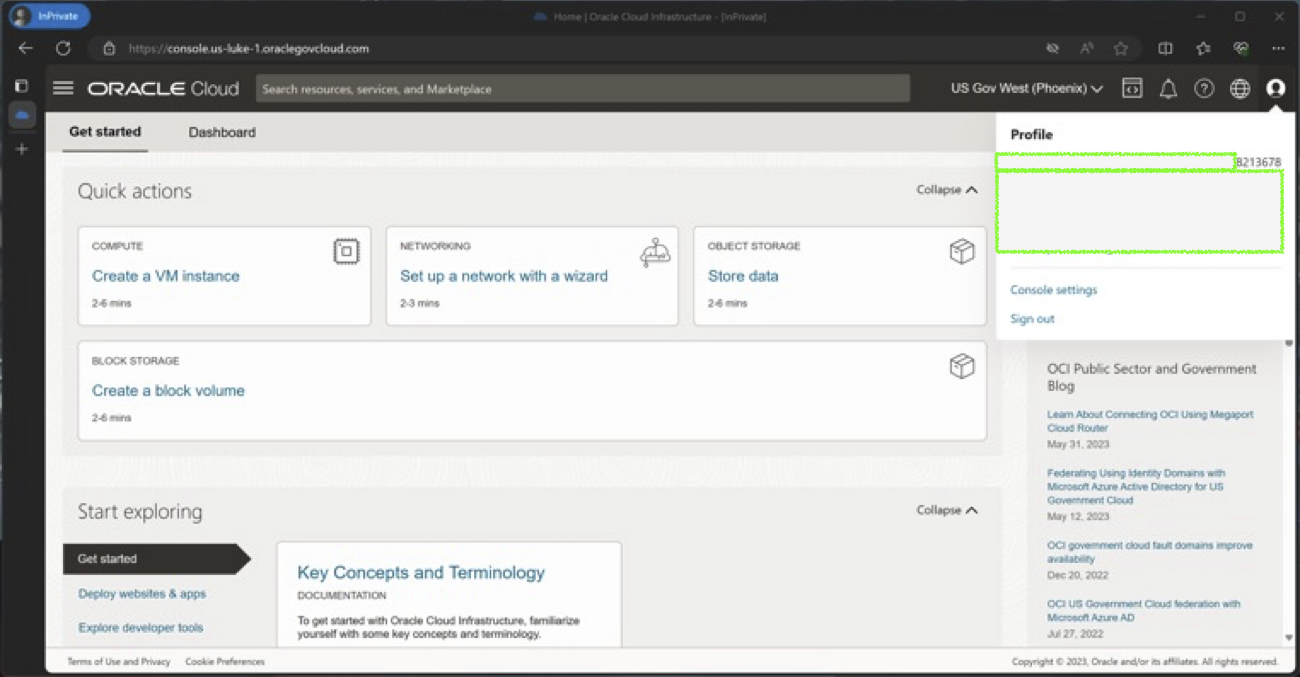Screen dimensions: 1300x677
Task: Click the browser favorites star icon
Action: [1121, 48]
